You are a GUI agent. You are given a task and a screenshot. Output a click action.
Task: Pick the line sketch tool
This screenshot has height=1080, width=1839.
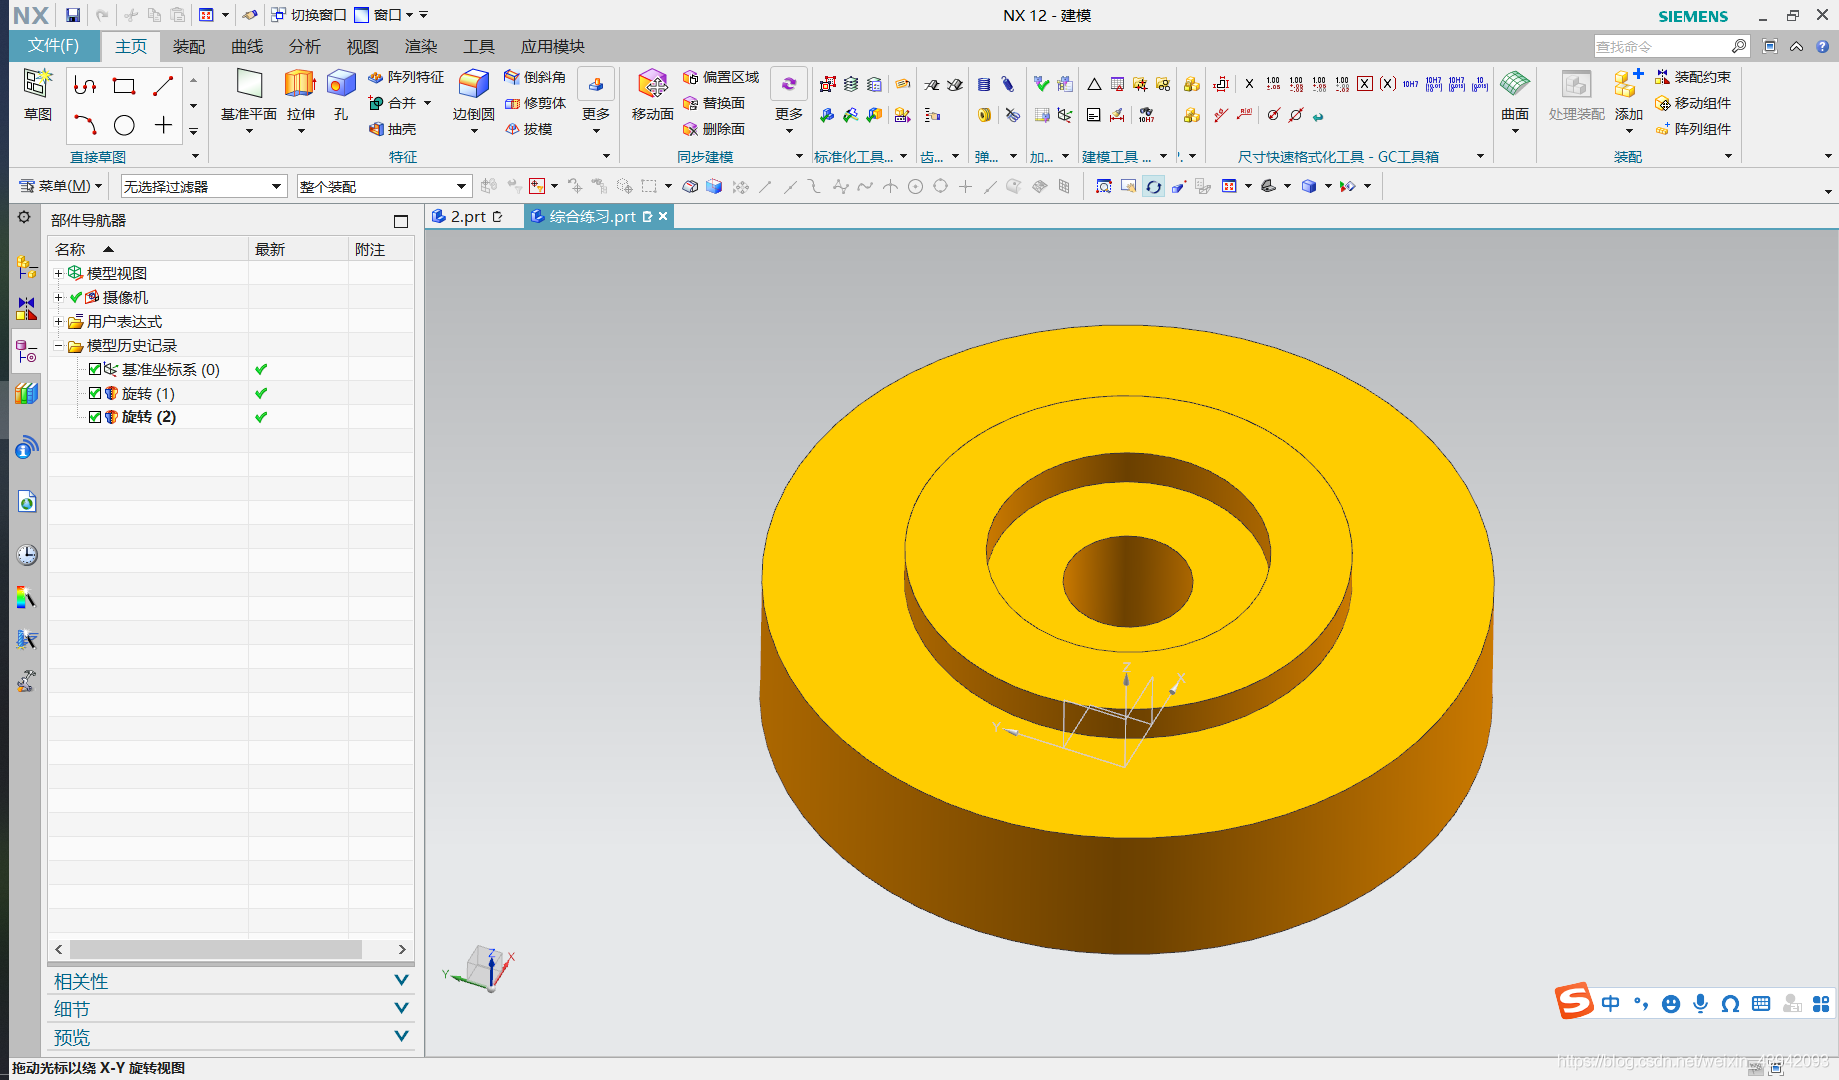tap(163, 86)
